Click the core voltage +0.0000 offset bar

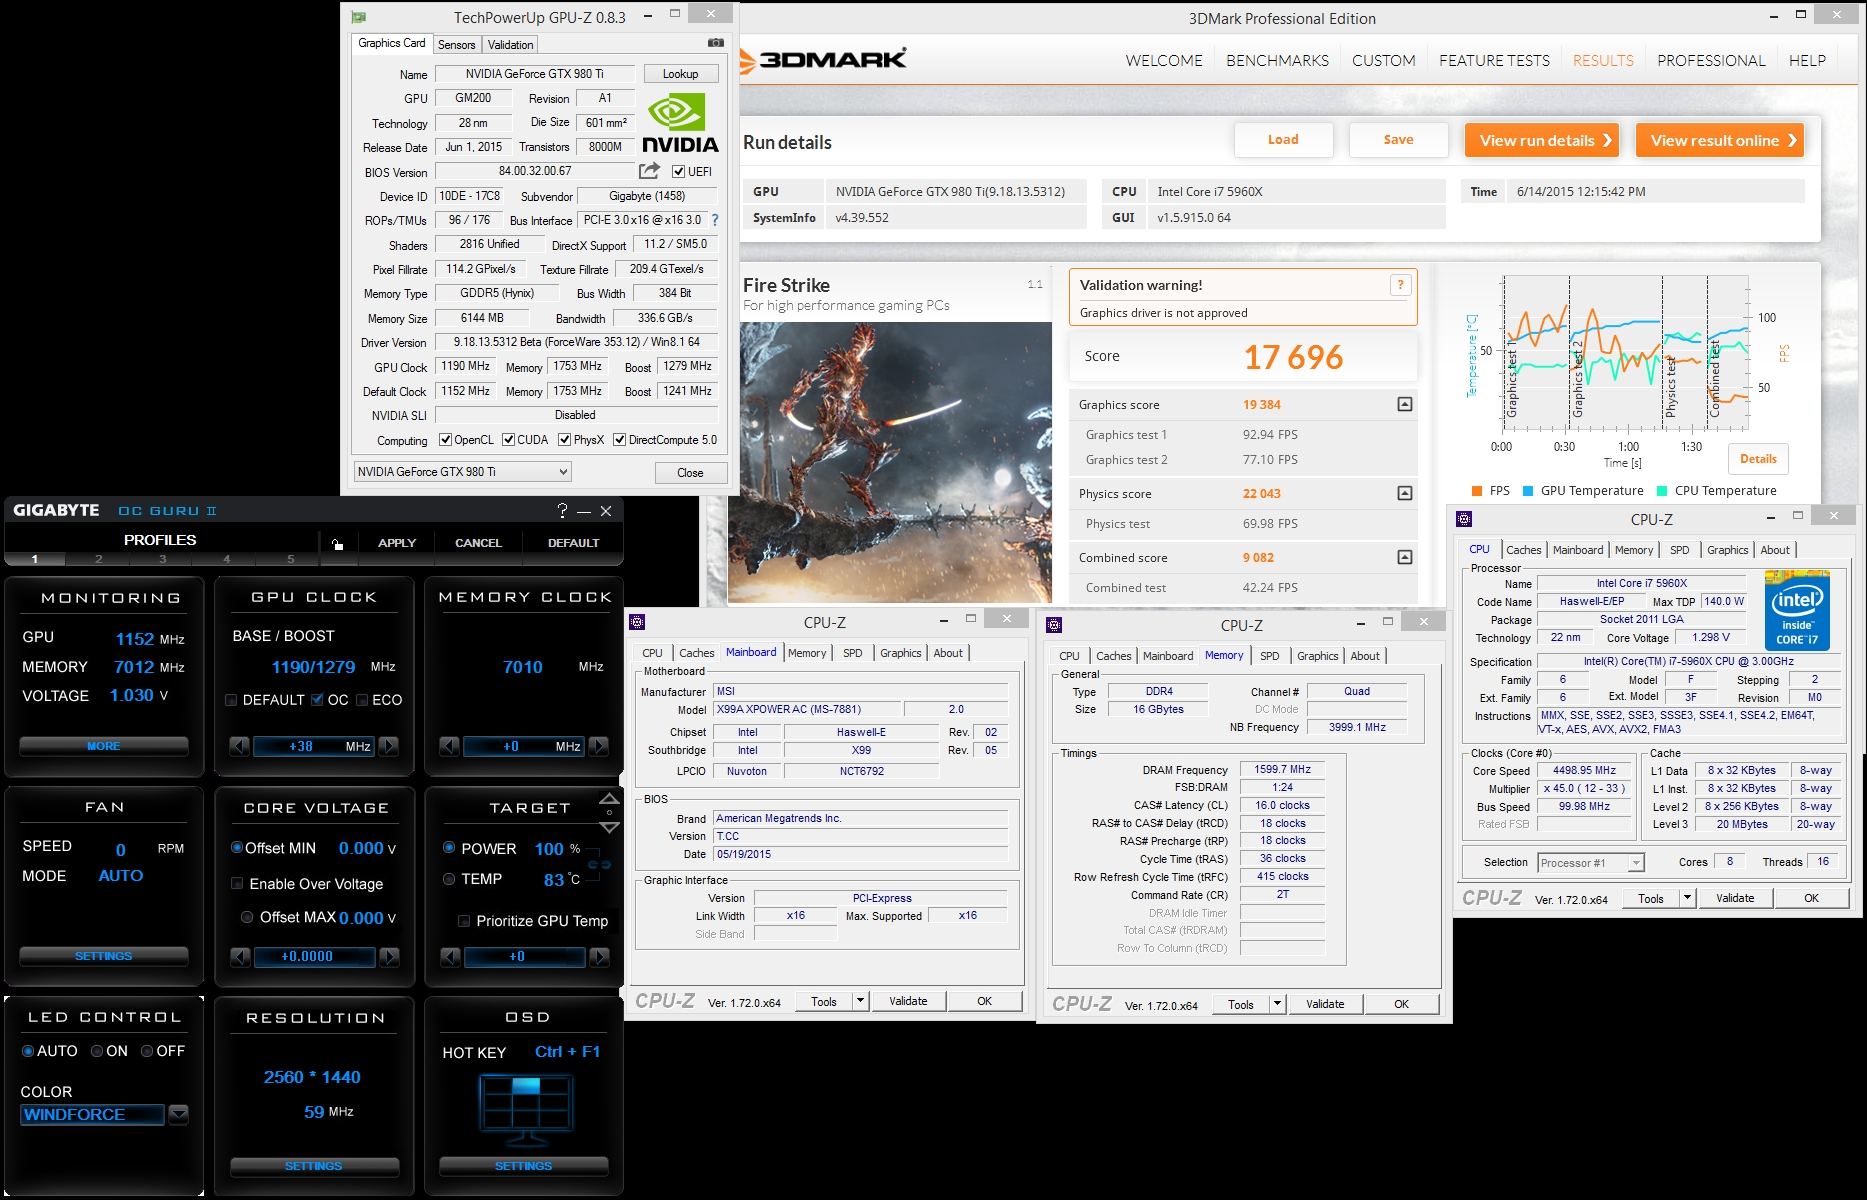(314, 957)
